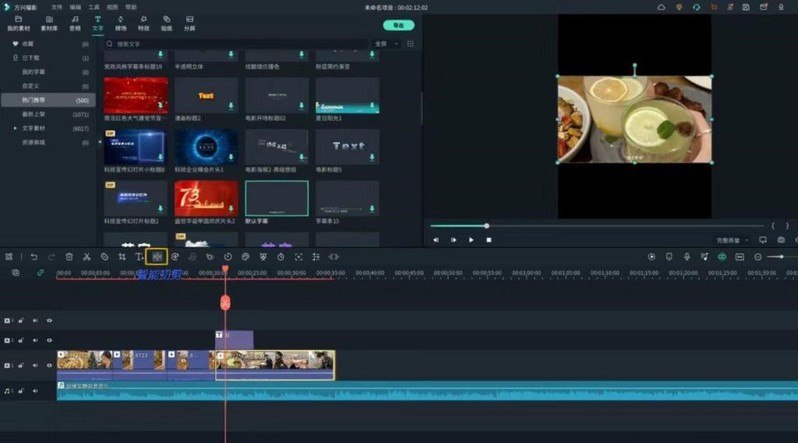Click the highlighted 智能切剪 smart-cut icon

pyautogui.click(x=157, y=257)
